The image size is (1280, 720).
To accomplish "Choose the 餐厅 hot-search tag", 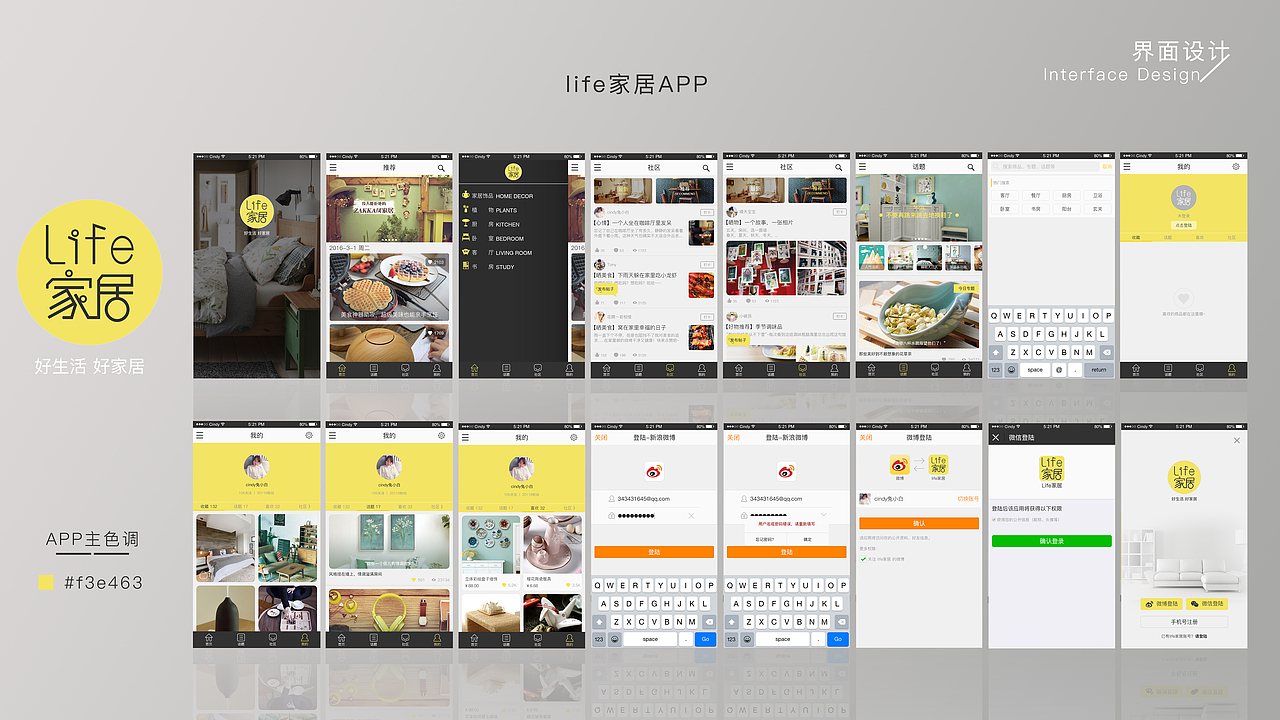I will (x=1036, y=196).
